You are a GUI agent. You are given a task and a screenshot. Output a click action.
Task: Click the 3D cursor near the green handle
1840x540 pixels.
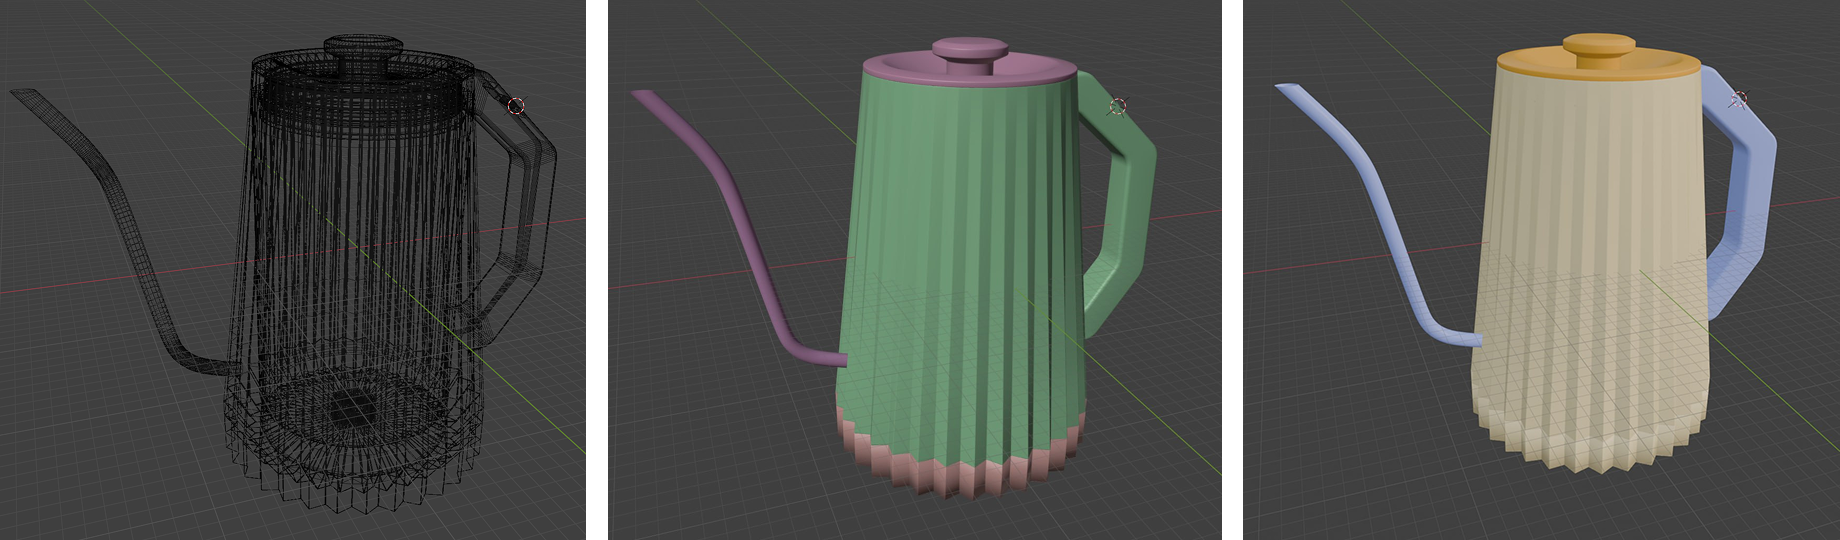(1118, 105)
